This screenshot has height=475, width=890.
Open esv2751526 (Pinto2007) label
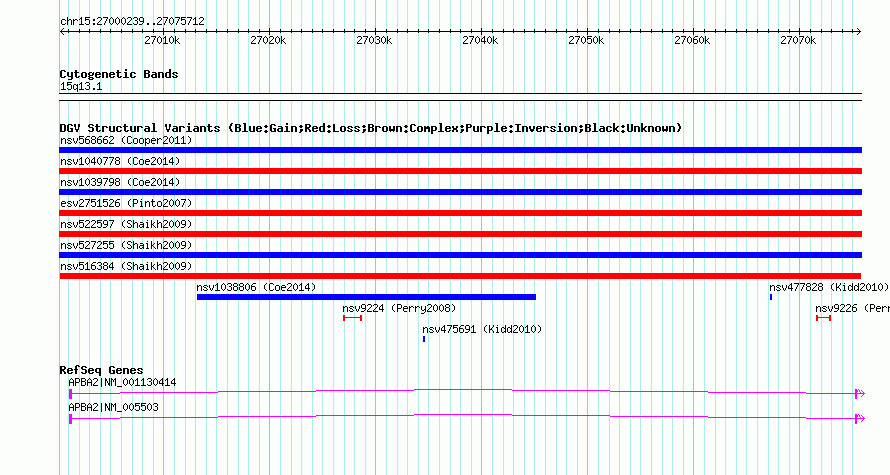[126, 203]
